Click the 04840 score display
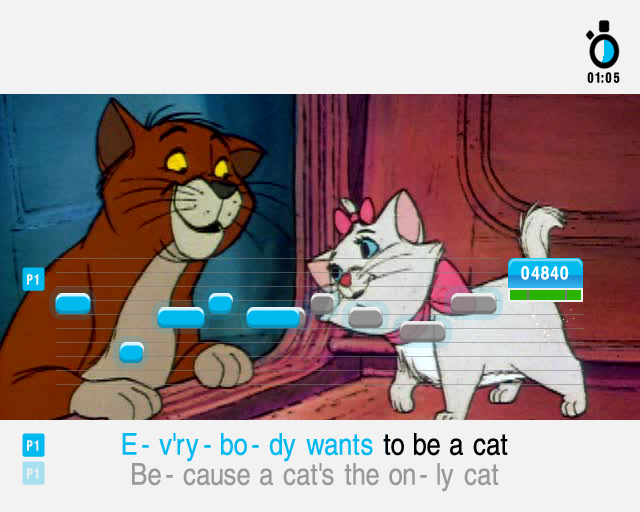The image size is (640, 512). (545, 273)
